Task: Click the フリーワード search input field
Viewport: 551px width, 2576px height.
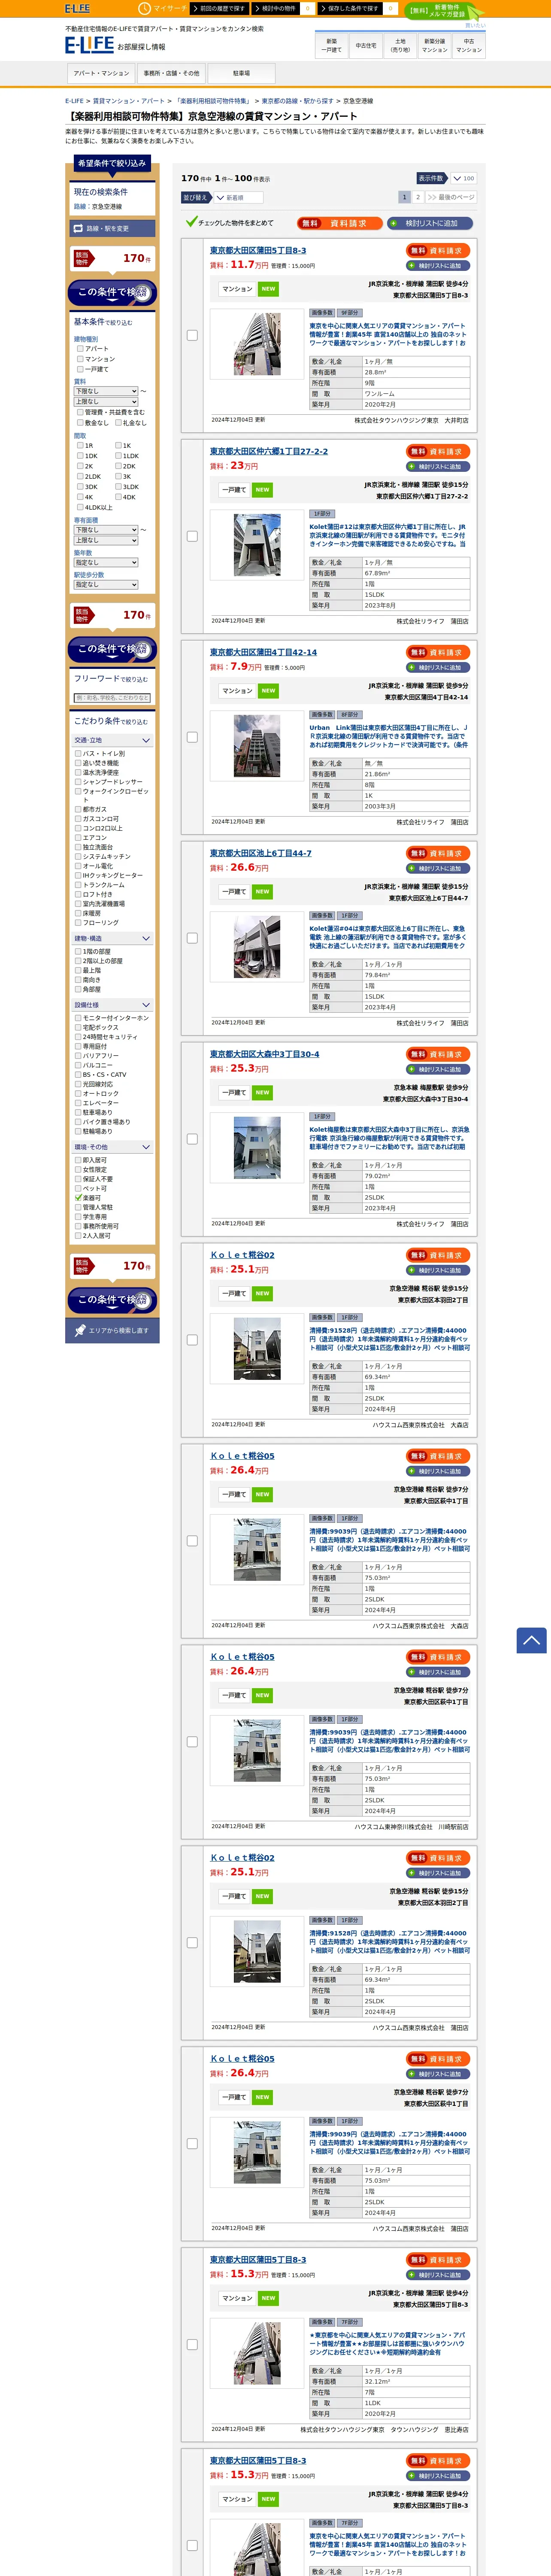Action: pyautogui.click(x=113, y=698)
